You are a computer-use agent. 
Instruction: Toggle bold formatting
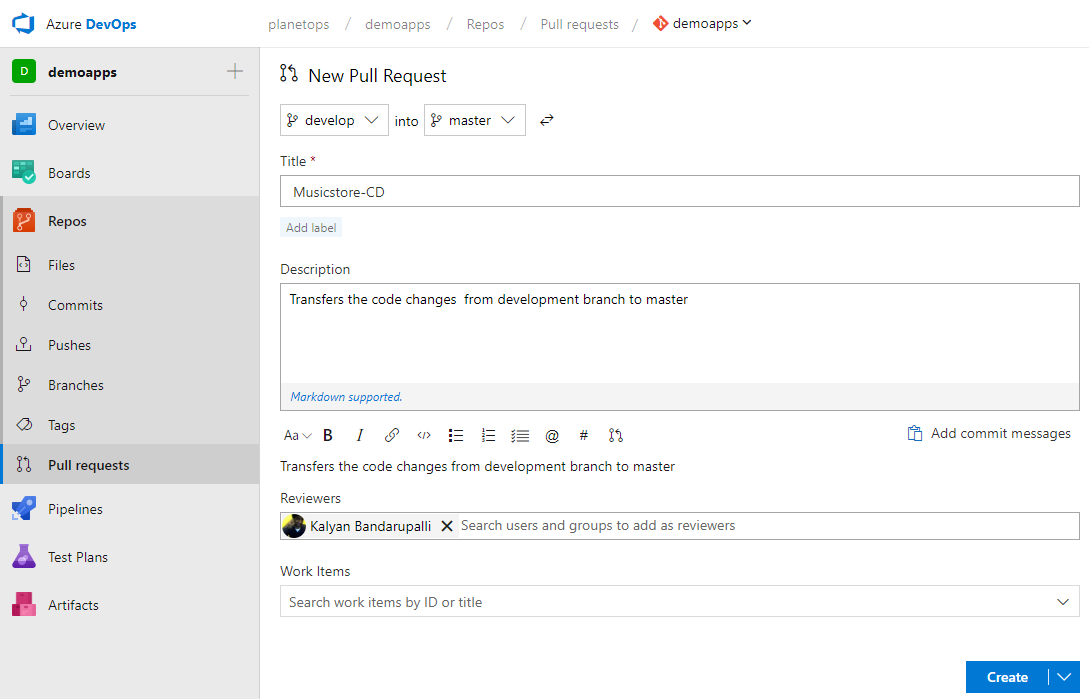(x=328, y=436)
